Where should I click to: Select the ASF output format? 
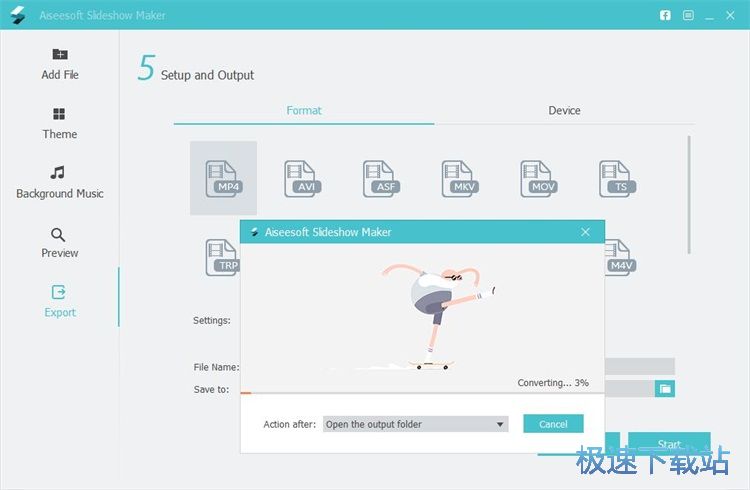pyautogui.click(x=381, y=178)
